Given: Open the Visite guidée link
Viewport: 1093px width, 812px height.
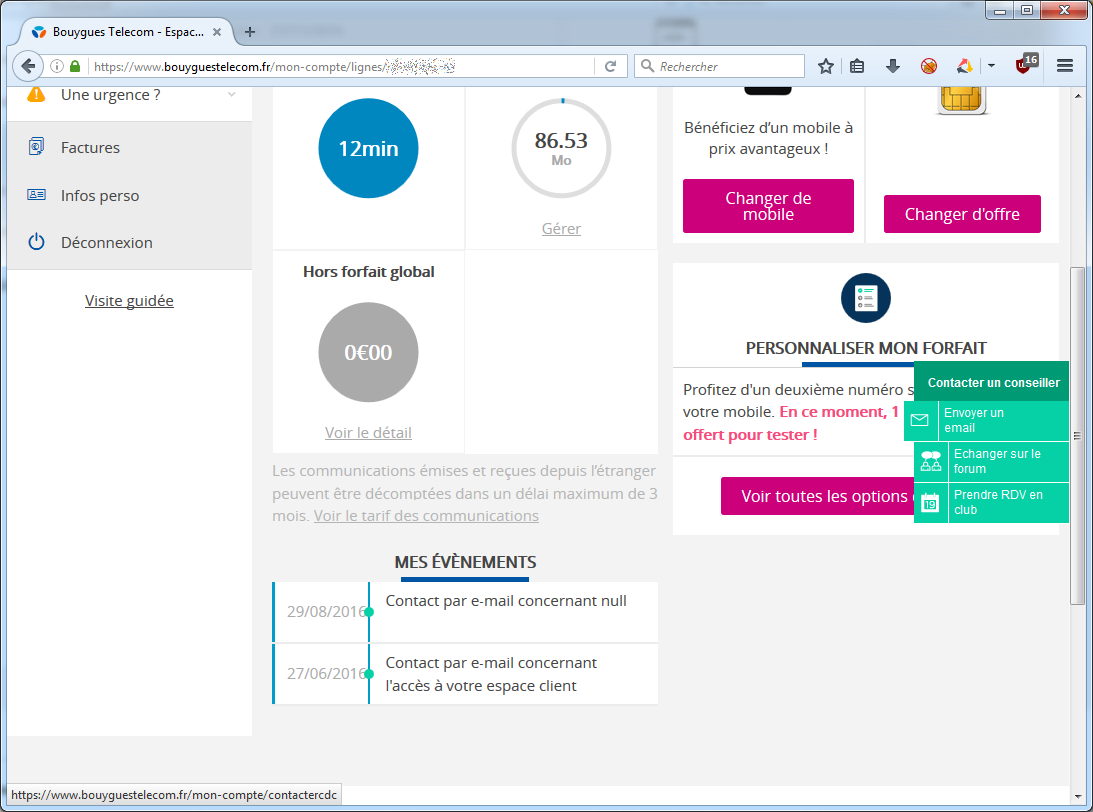Looking at the screenshot, I should [x=129, y=300].
